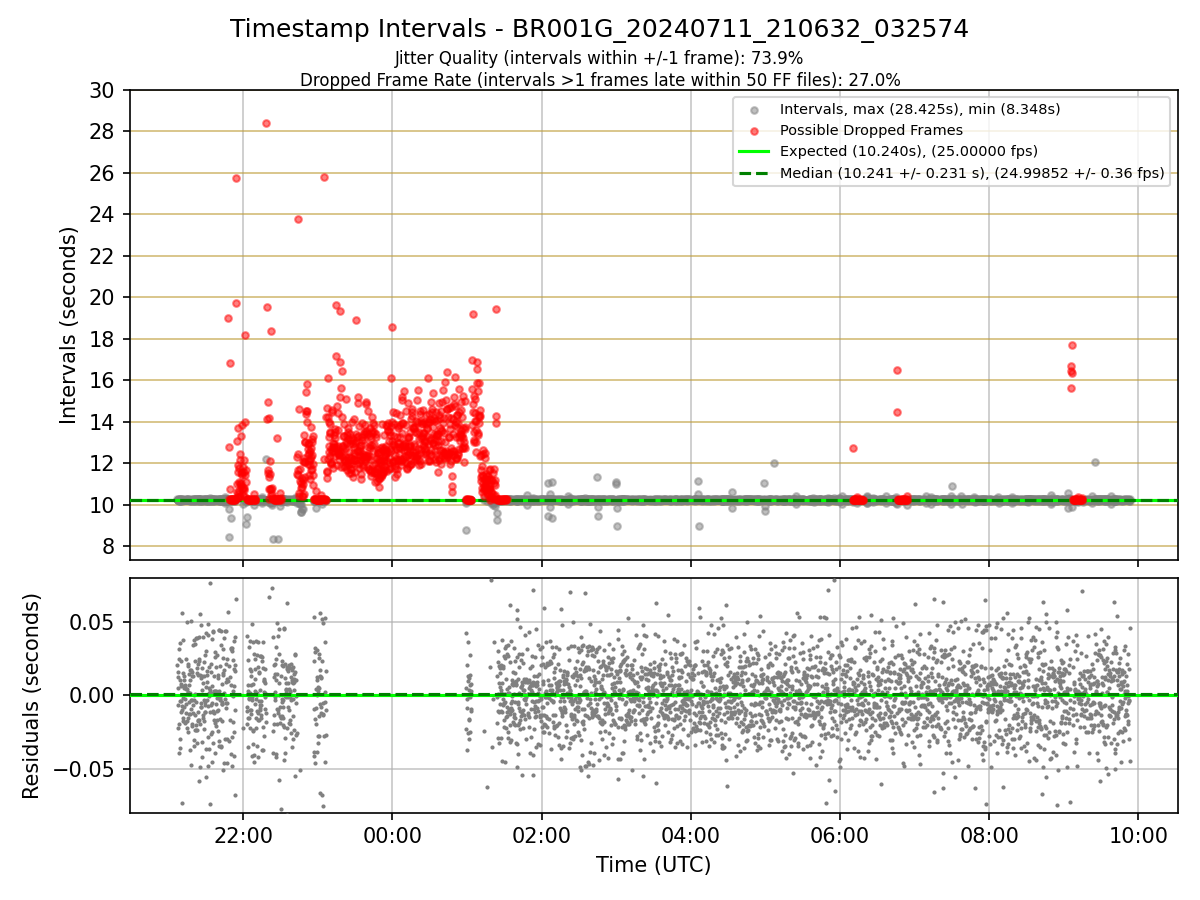
Task: Click the 'Possible Dropped Frames' legend entry
Action: (x=871, y=130)
